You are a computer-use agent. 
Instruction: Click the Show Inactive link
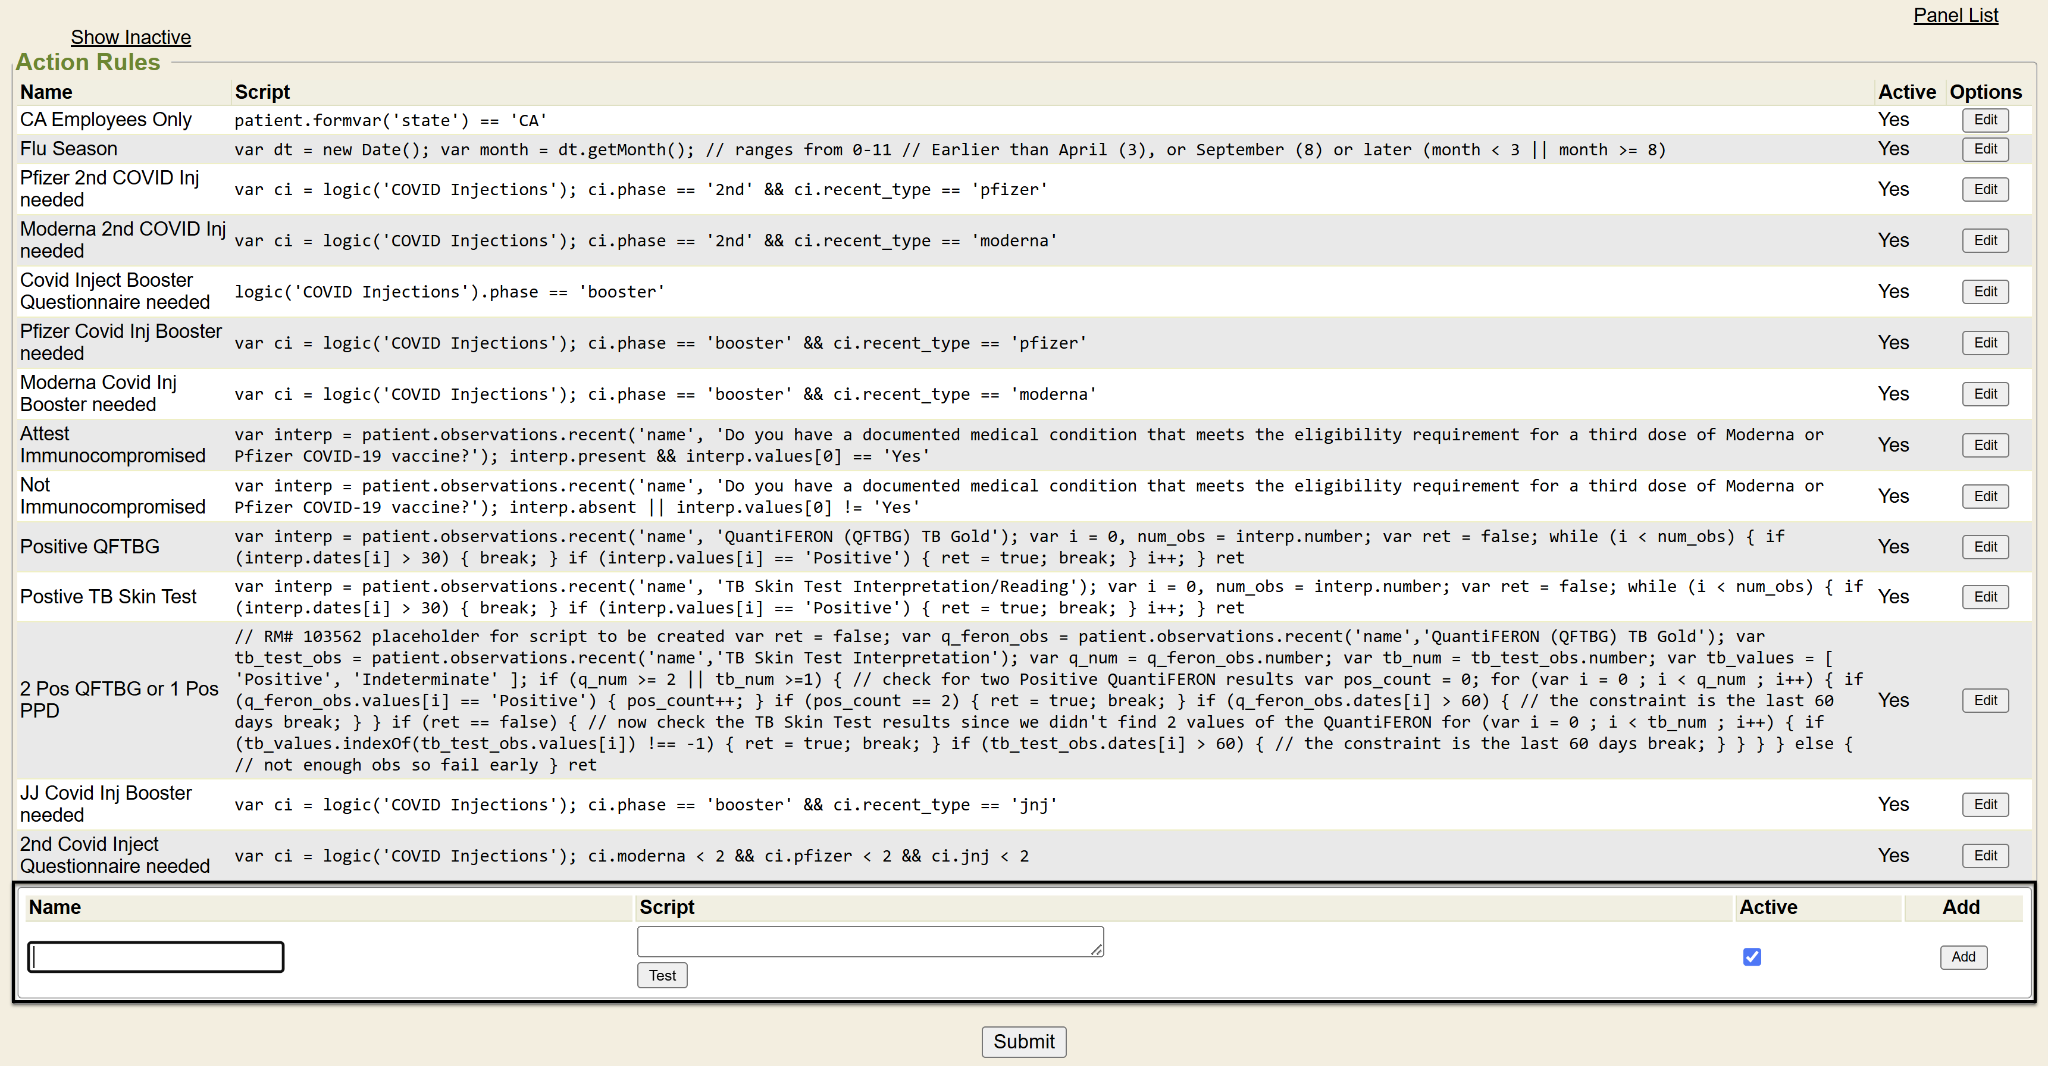tap(130, 37)
